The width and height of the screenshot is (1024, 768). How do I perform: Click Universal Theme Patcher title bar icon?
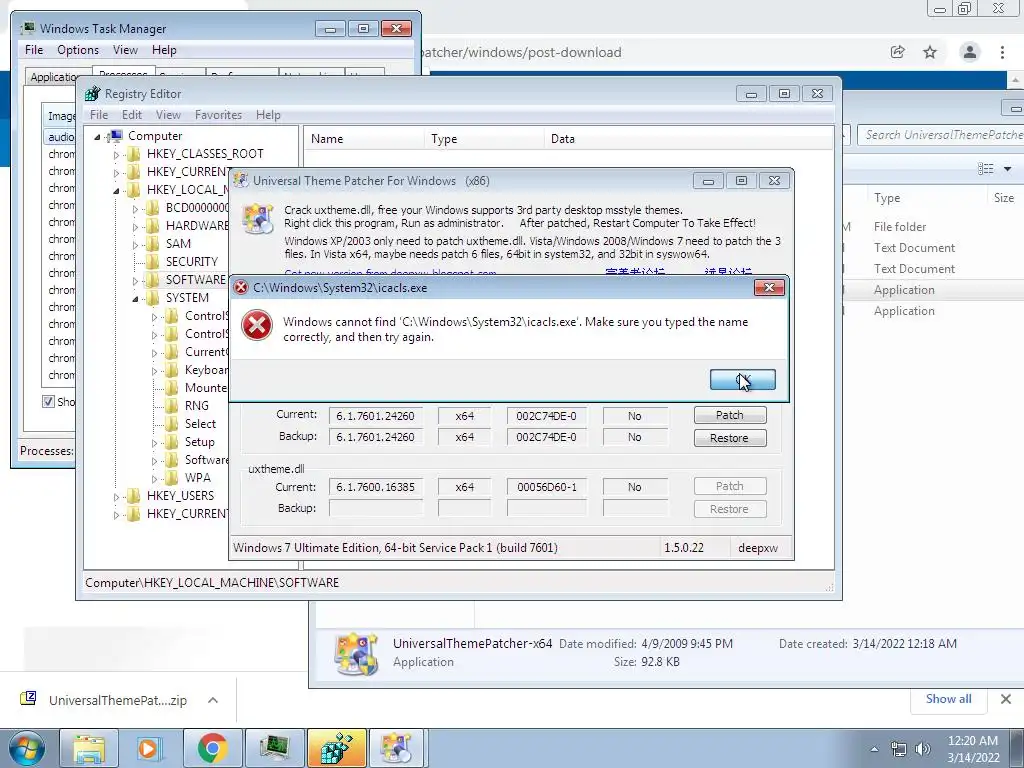tap(241, 181)
